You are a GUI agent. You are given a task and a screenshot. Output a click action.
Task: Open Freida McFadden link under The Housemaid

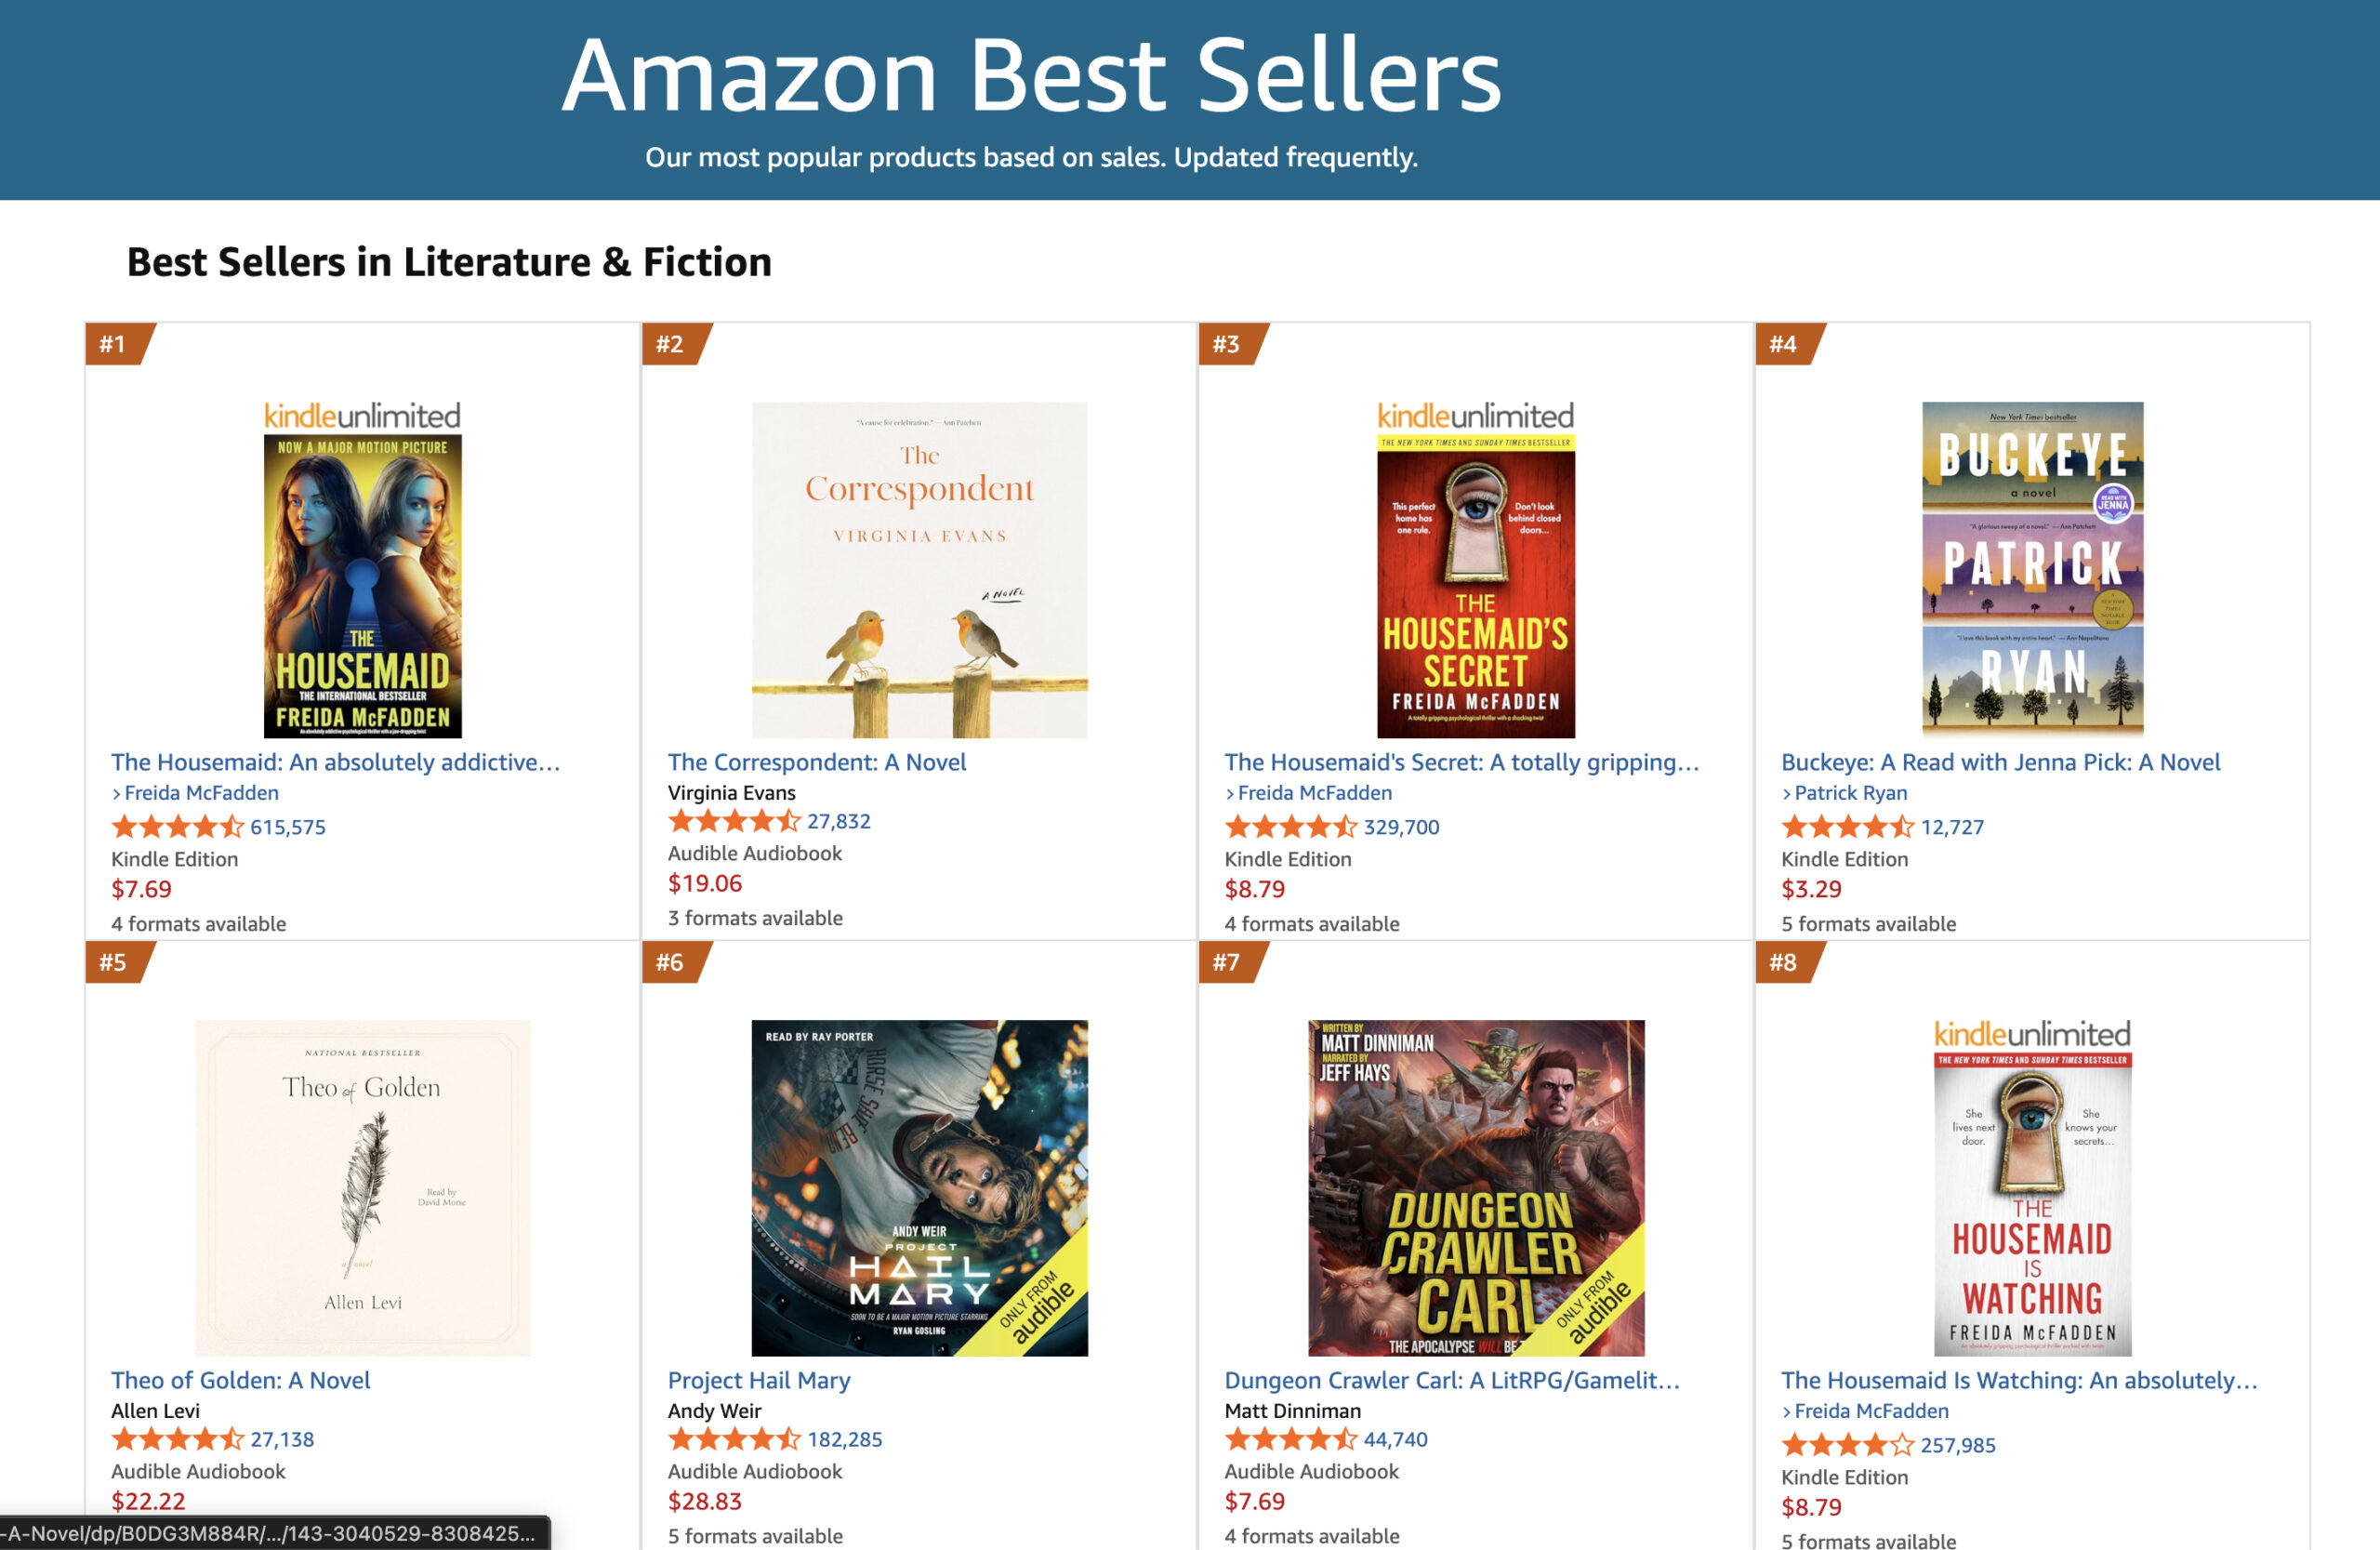[x=201, y=793]
